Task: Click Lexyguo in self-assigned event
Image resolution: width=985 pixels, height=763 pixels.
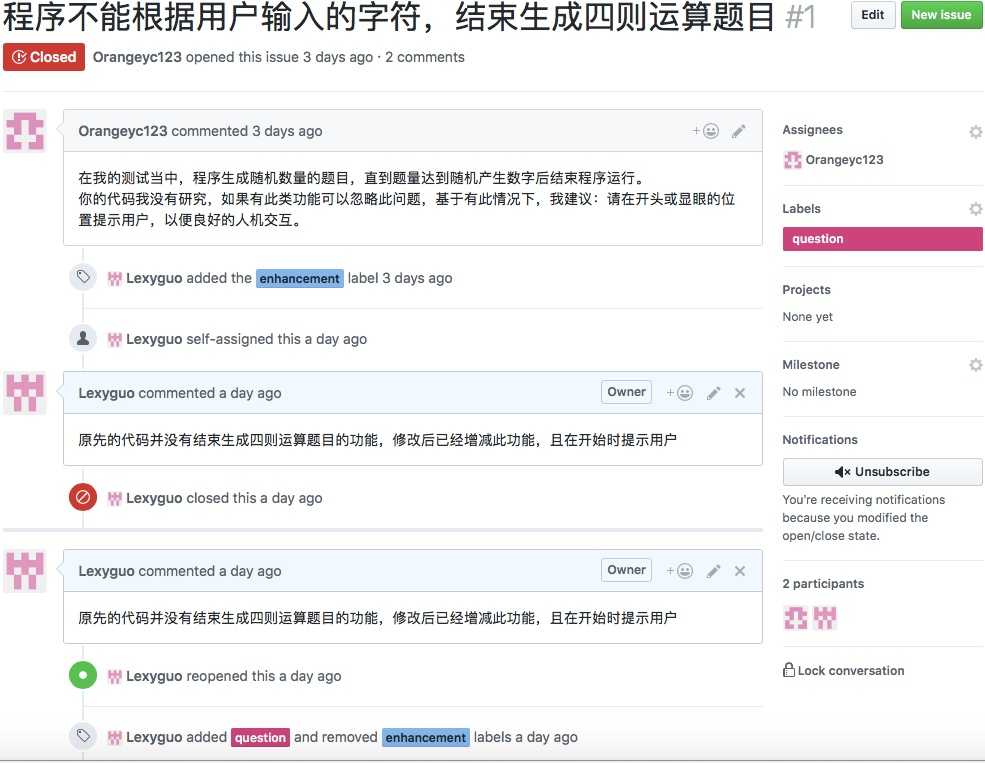Action: [x=154, y=339]
